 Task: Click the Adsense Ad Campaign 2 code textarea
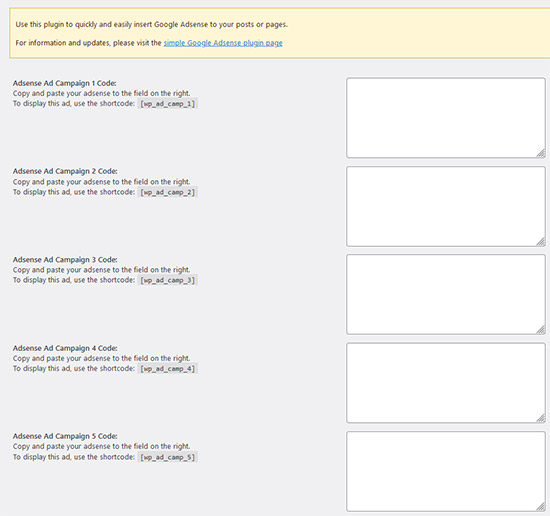pos(446,206)
